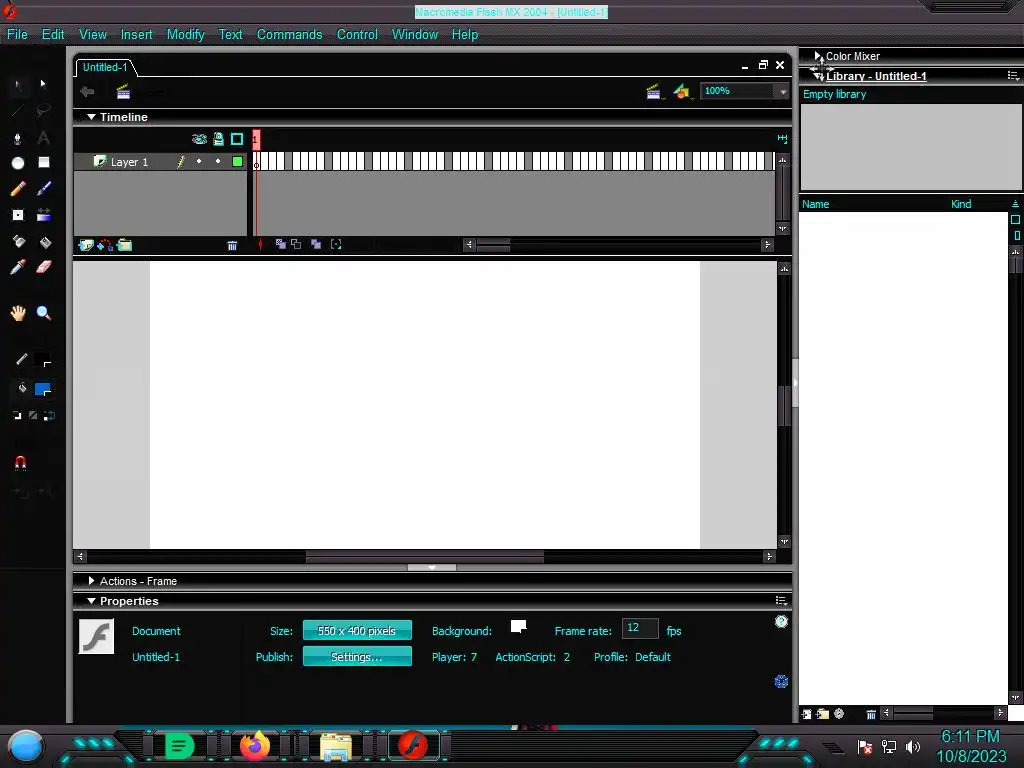The height and width of the screenshot is (768, 1024).
Task: Sort the library by Name column
Action: pyautogui.click(x=816, y=204)
